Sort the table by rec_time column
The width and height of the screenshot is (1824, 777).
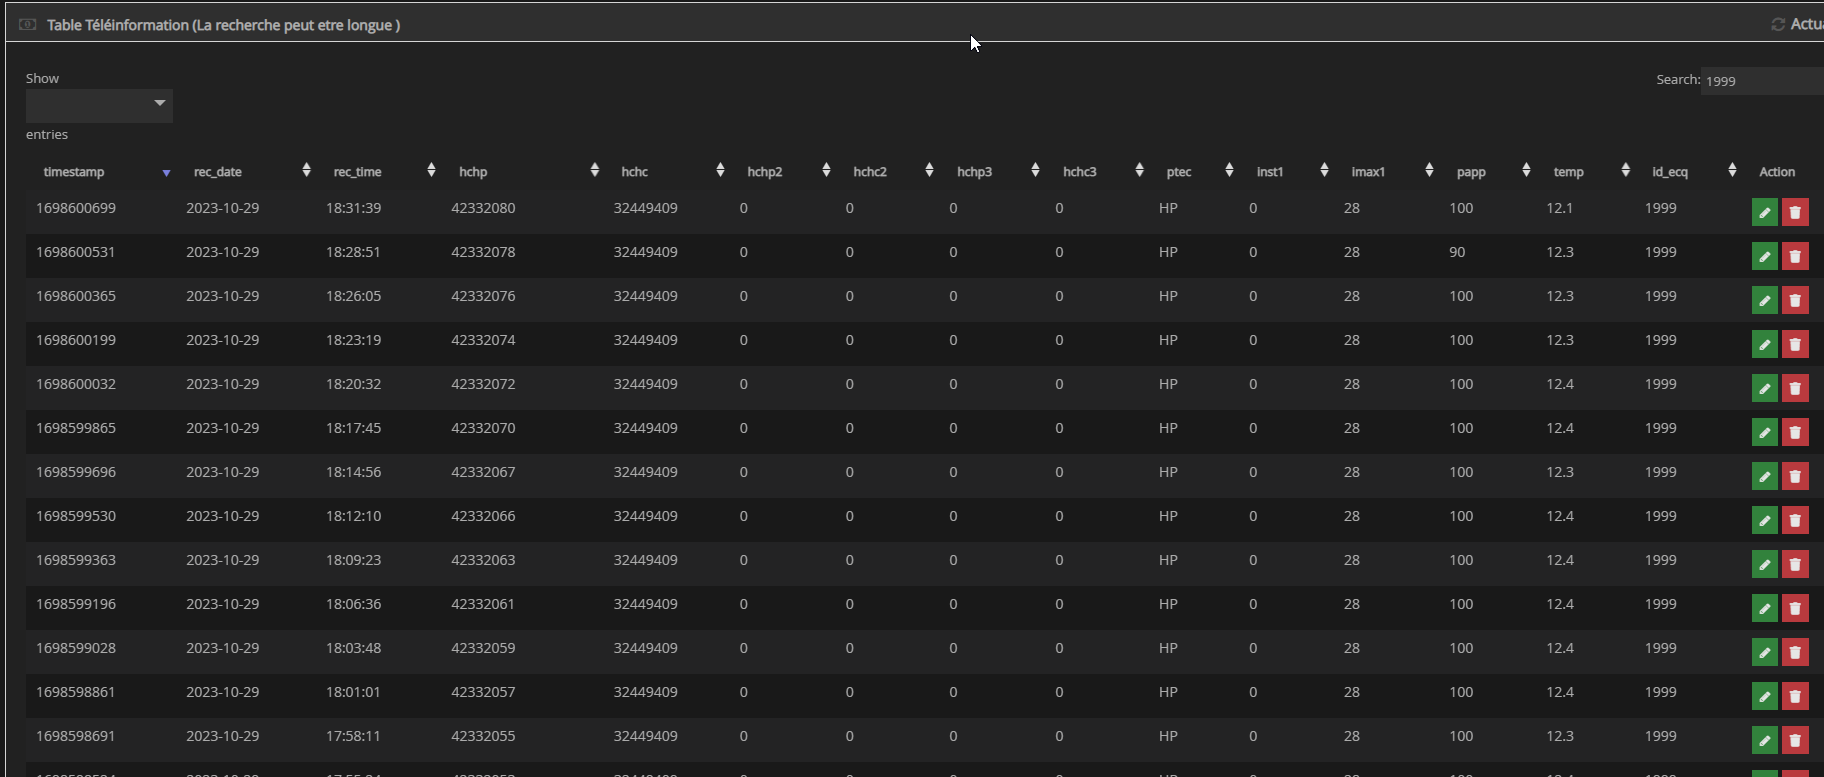(379, 172)
